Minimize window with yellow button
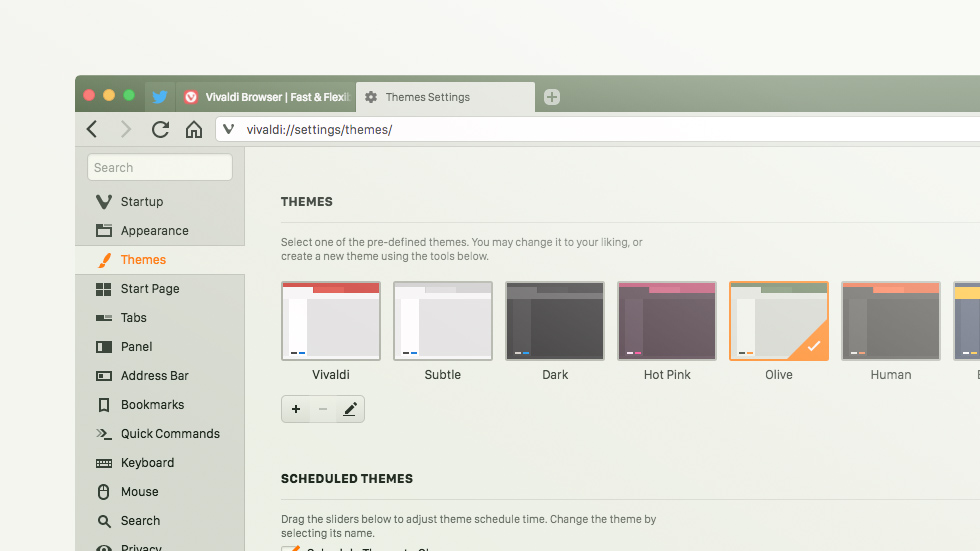This screenshot has height=551, width=980. tap(109, 95)
